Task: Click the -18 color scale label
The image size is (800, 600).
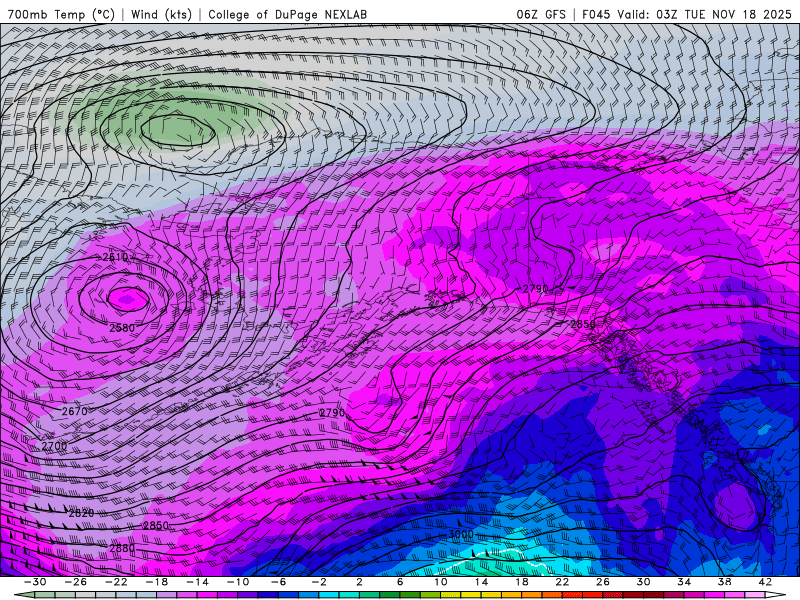Action: click(x=157, y=582)
